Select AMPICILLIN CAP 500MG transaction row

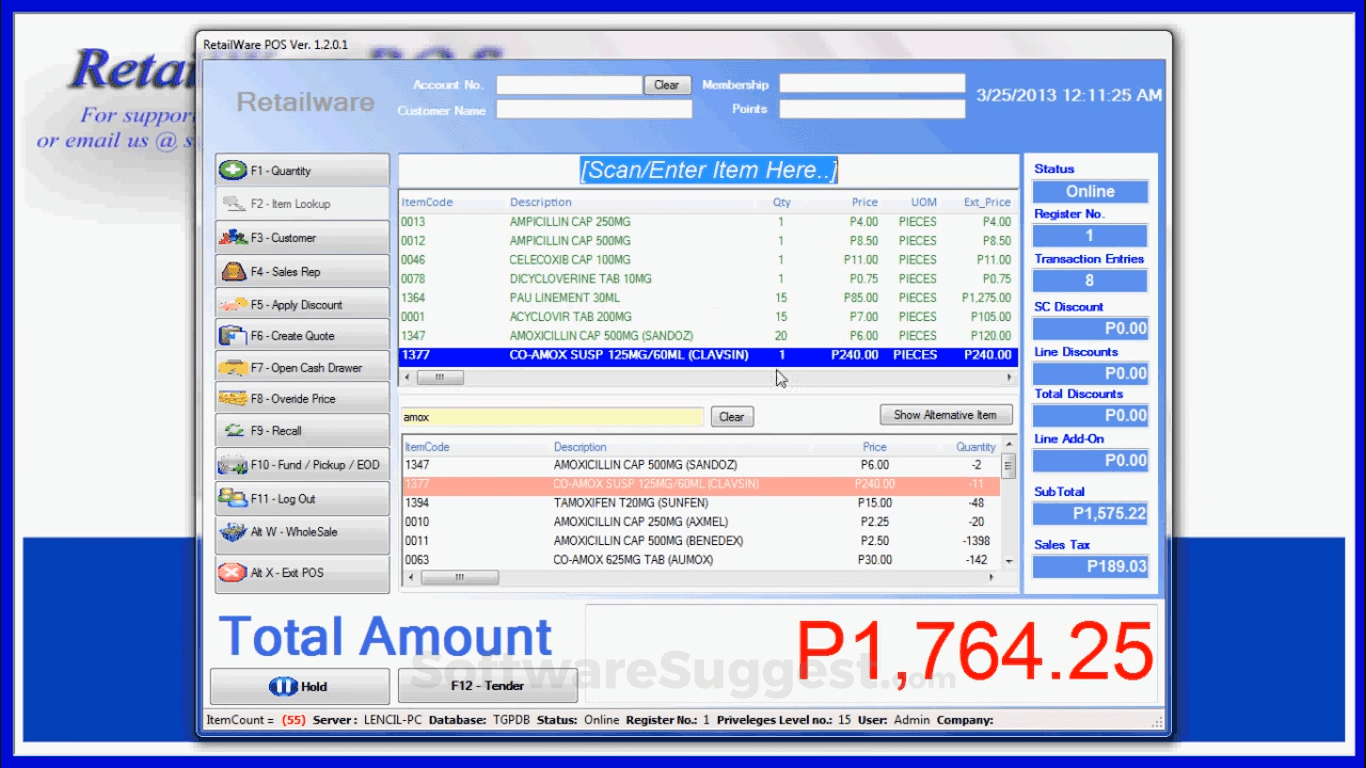click(x=708, y=241)
